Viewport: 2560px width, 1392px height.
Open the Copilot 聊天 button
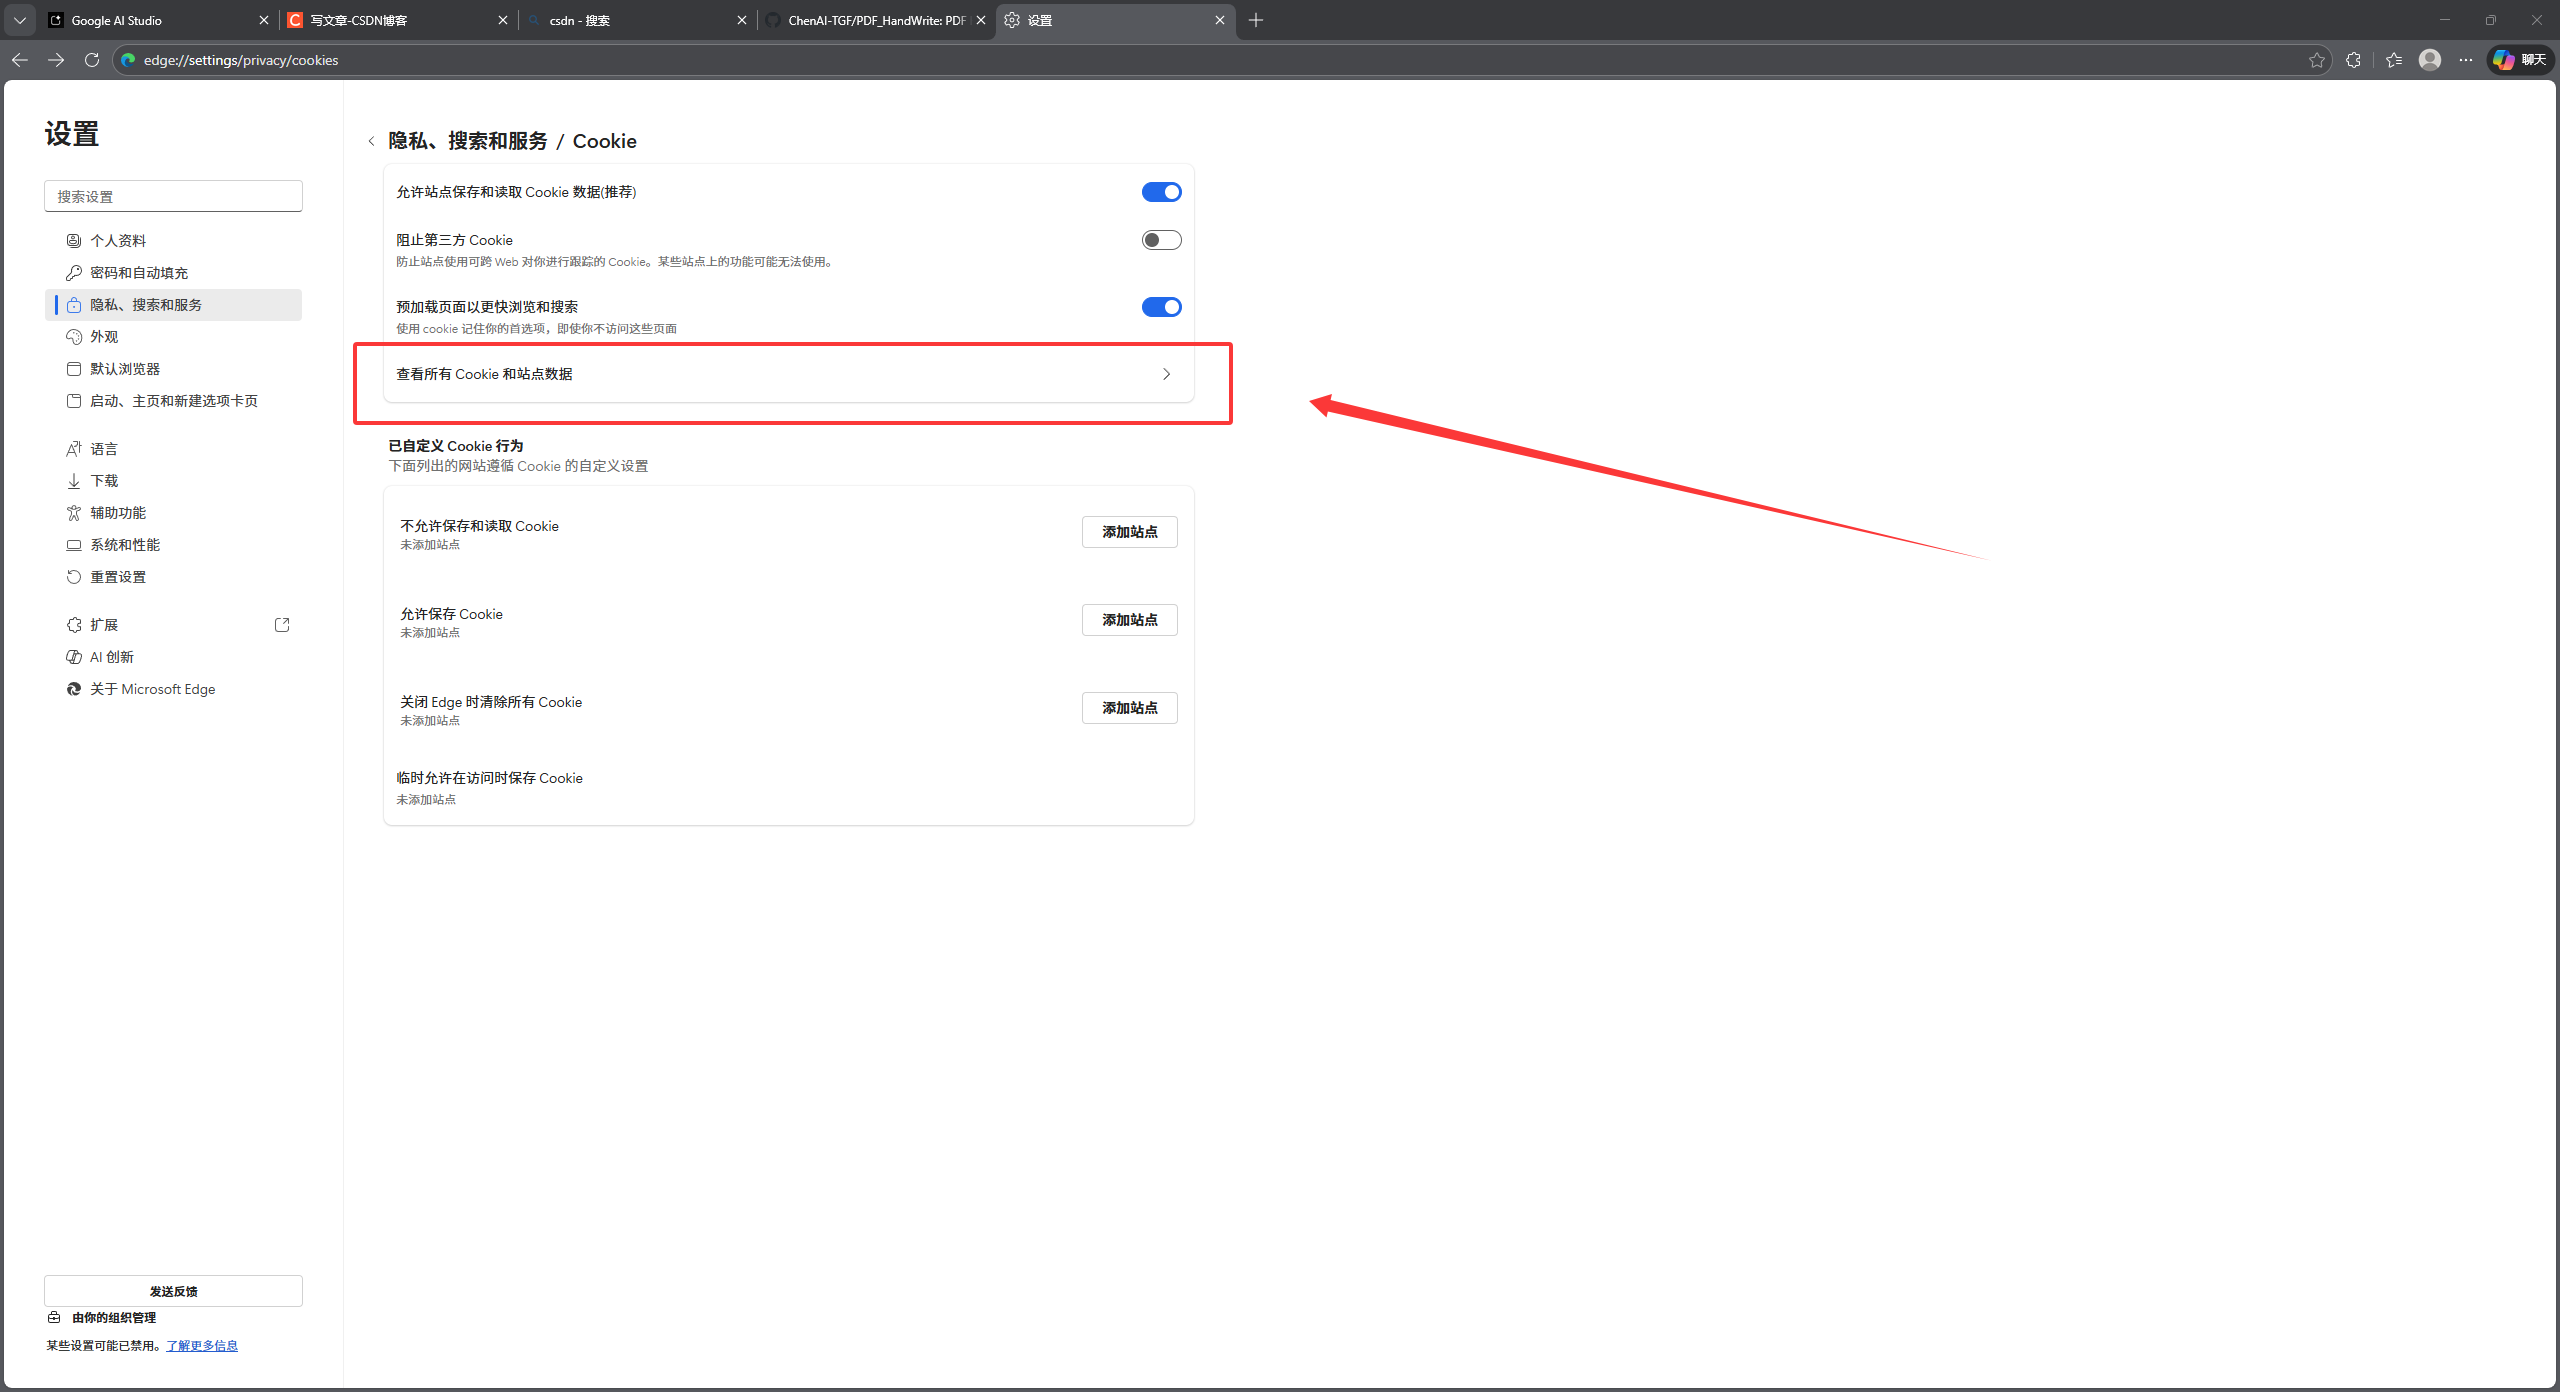tap(2519, 60)
